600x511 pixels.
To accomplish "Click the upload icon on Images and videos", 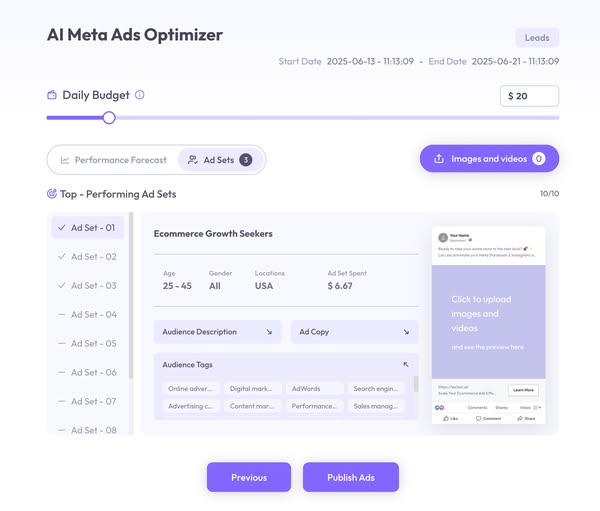I will 438,159.
